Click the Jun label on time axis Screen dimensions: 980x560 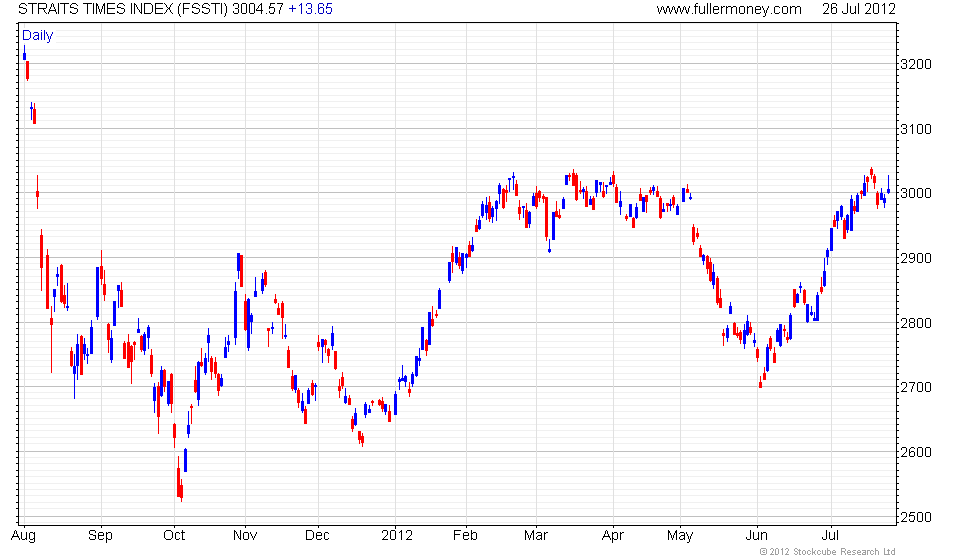click(756, 536)
